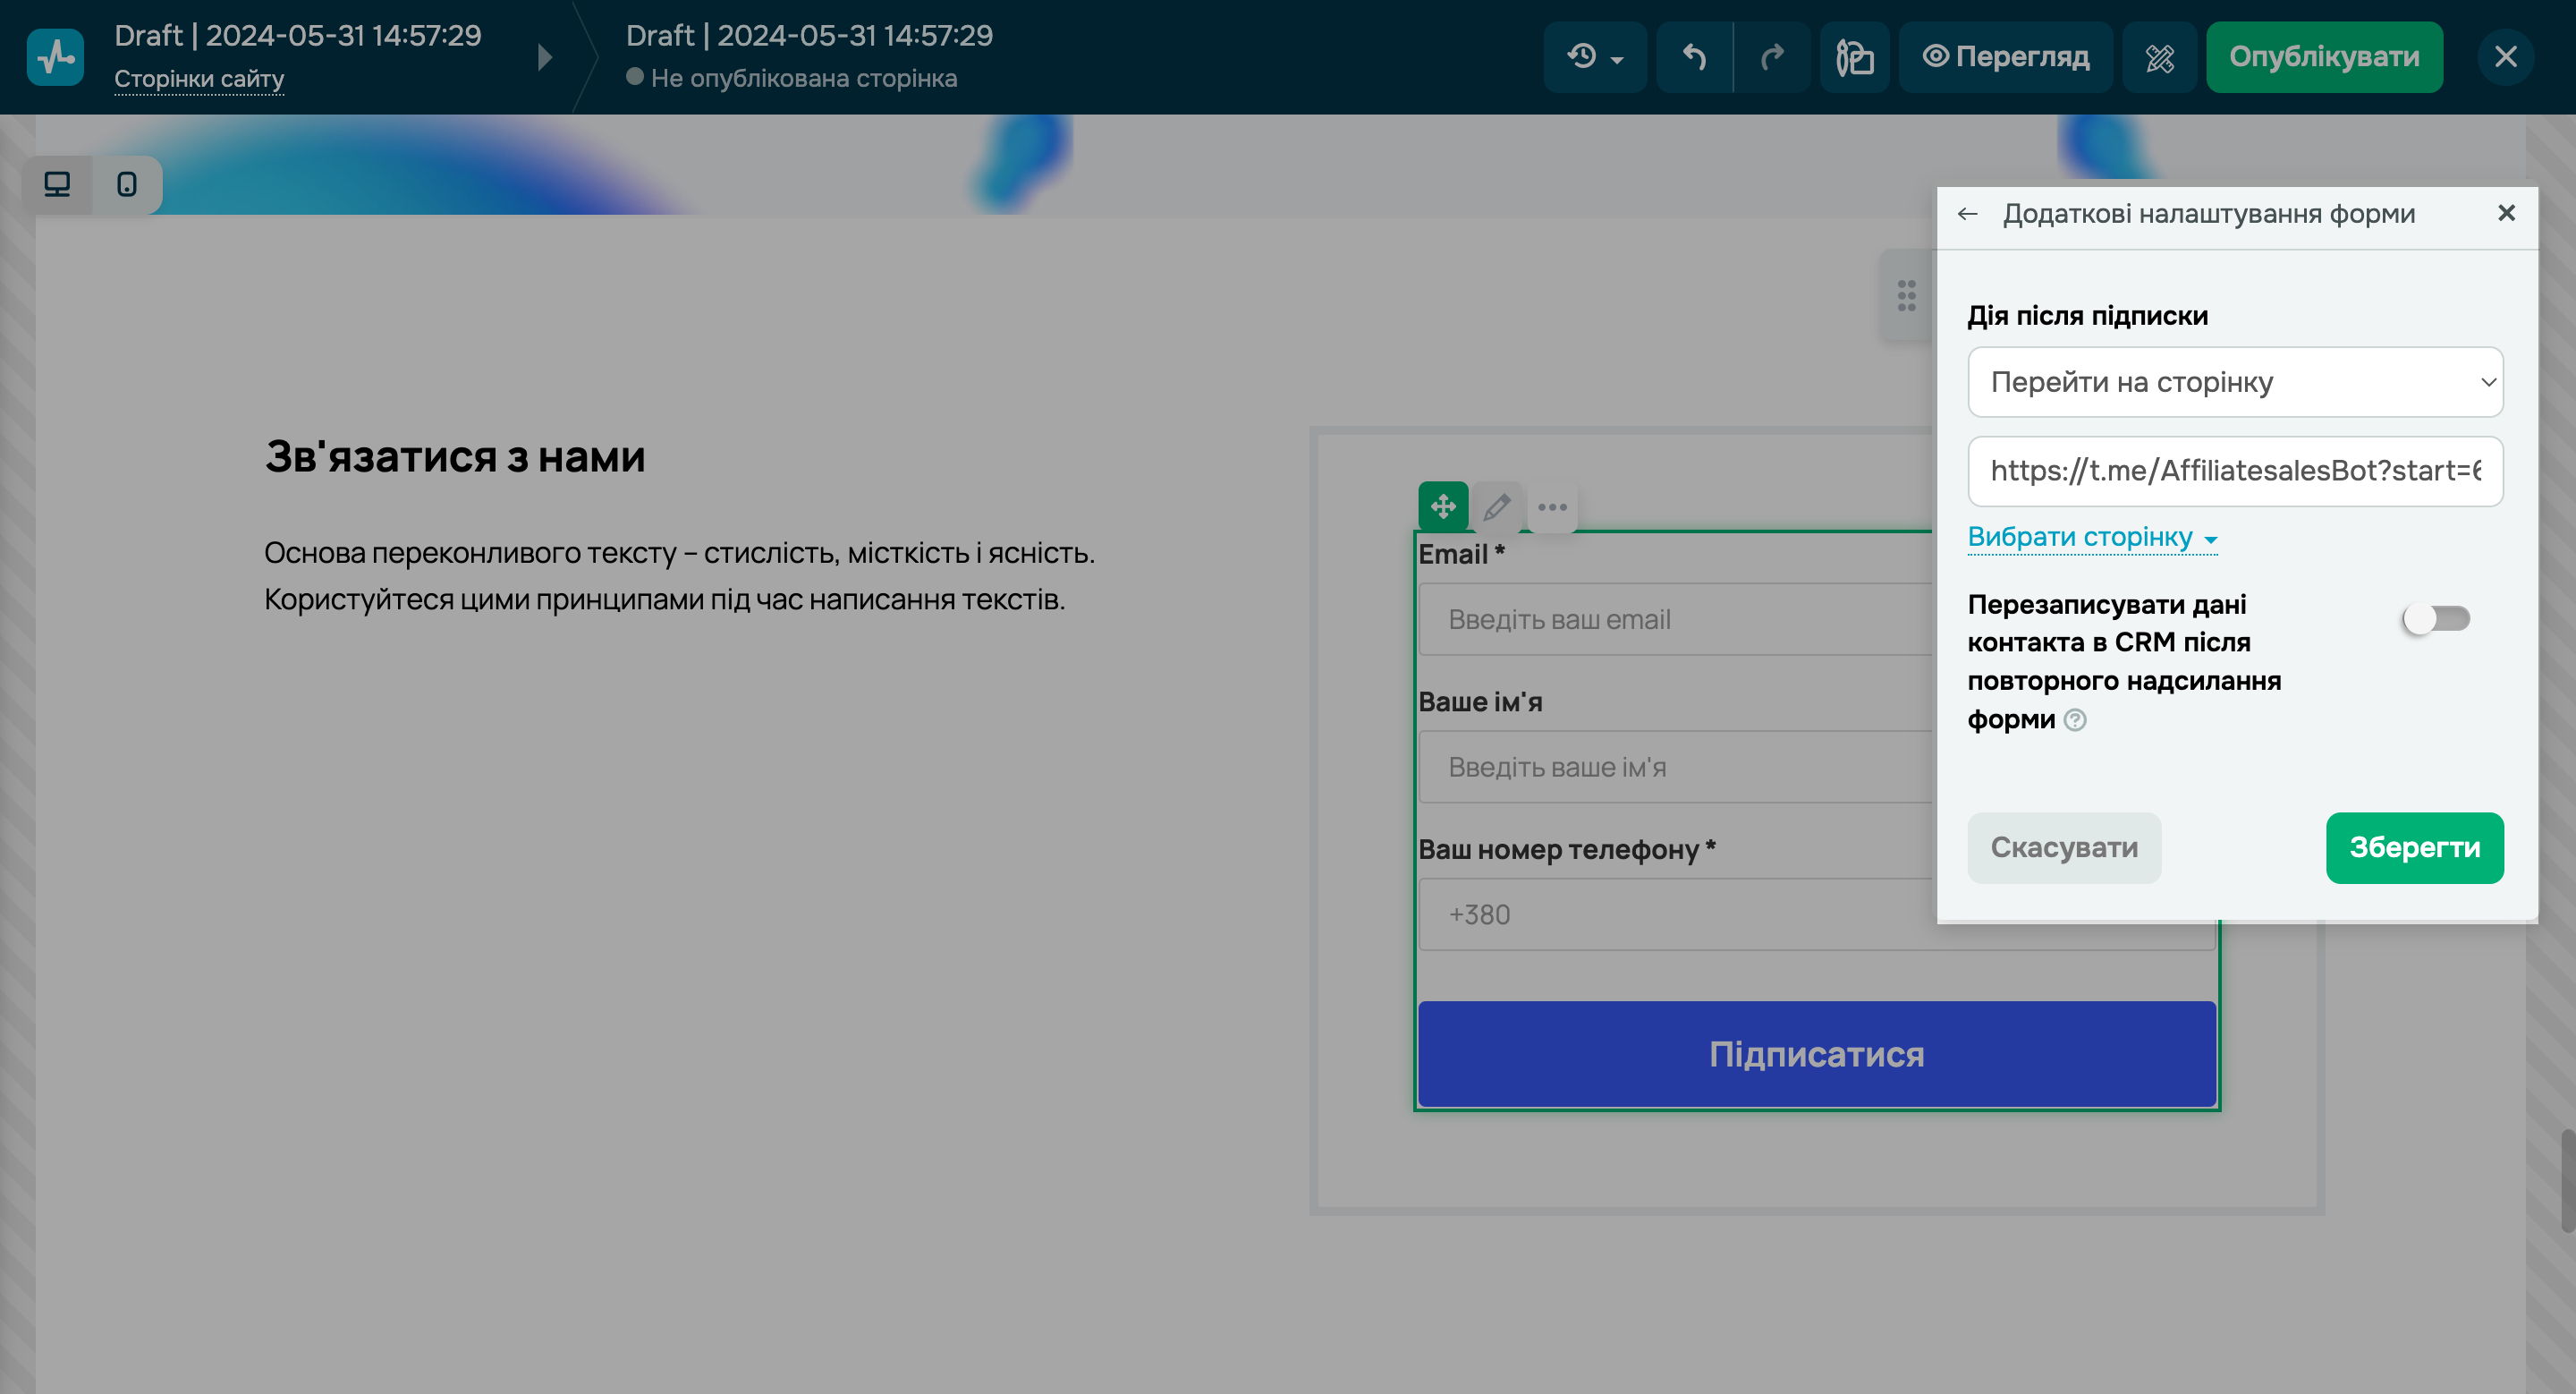Click the green move handle on form
The height and width of the screenshot is (1394, 2576).
click(1442, 507)
